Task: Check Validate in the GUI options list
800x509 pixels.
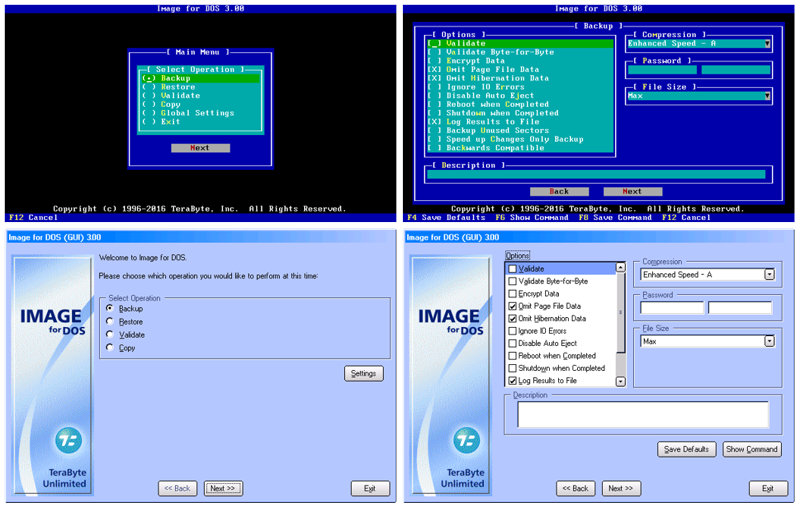Action: coord(512,269)
